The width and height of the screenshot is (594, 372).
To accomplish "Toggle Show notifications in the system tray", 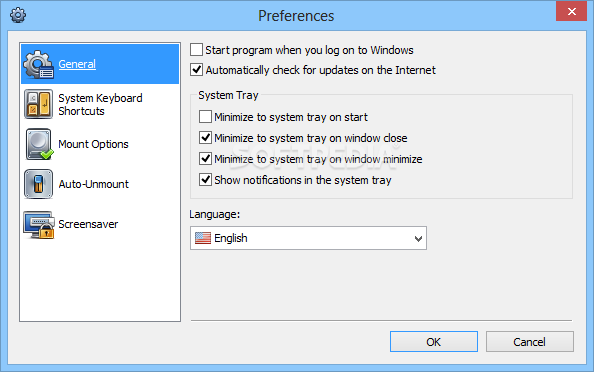I will click(205, 180).
